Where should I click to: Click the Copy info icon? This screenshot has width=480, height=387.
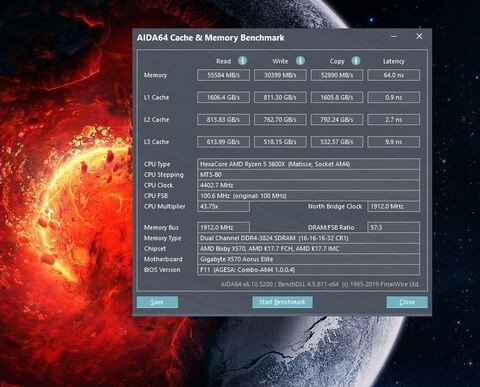(x=356, y=61)
